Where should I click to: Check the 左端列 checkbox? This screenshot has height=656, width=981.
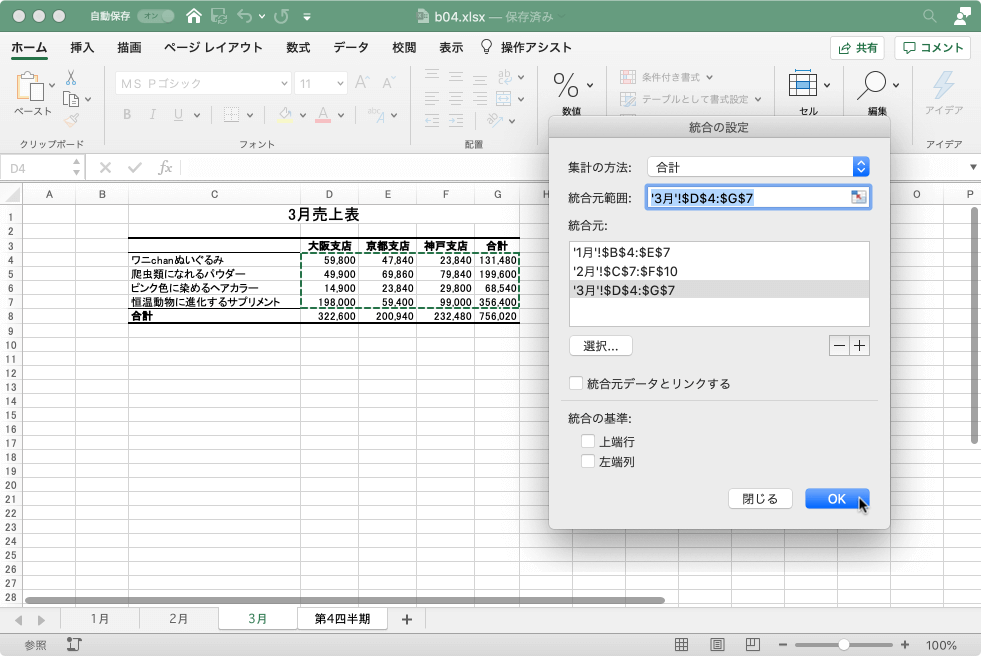(x=587, y=462)
